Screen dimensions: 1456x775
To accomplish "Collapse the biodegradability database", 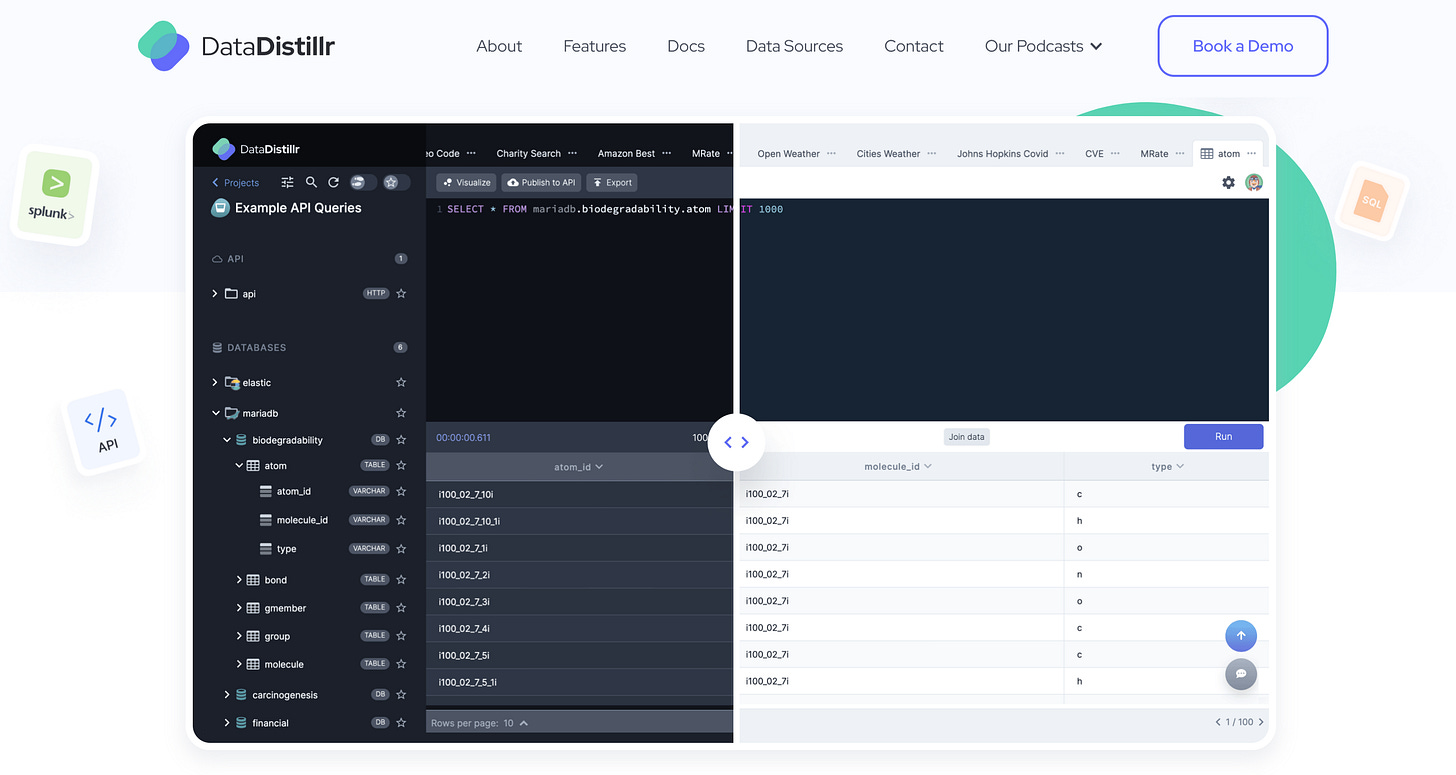I will [x=227, y=439].
